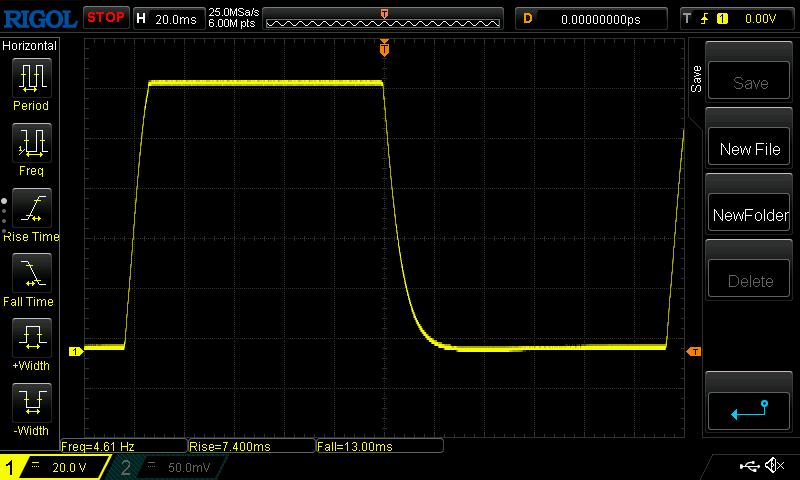Click the 6.00M pts memory depth readout

232,23
